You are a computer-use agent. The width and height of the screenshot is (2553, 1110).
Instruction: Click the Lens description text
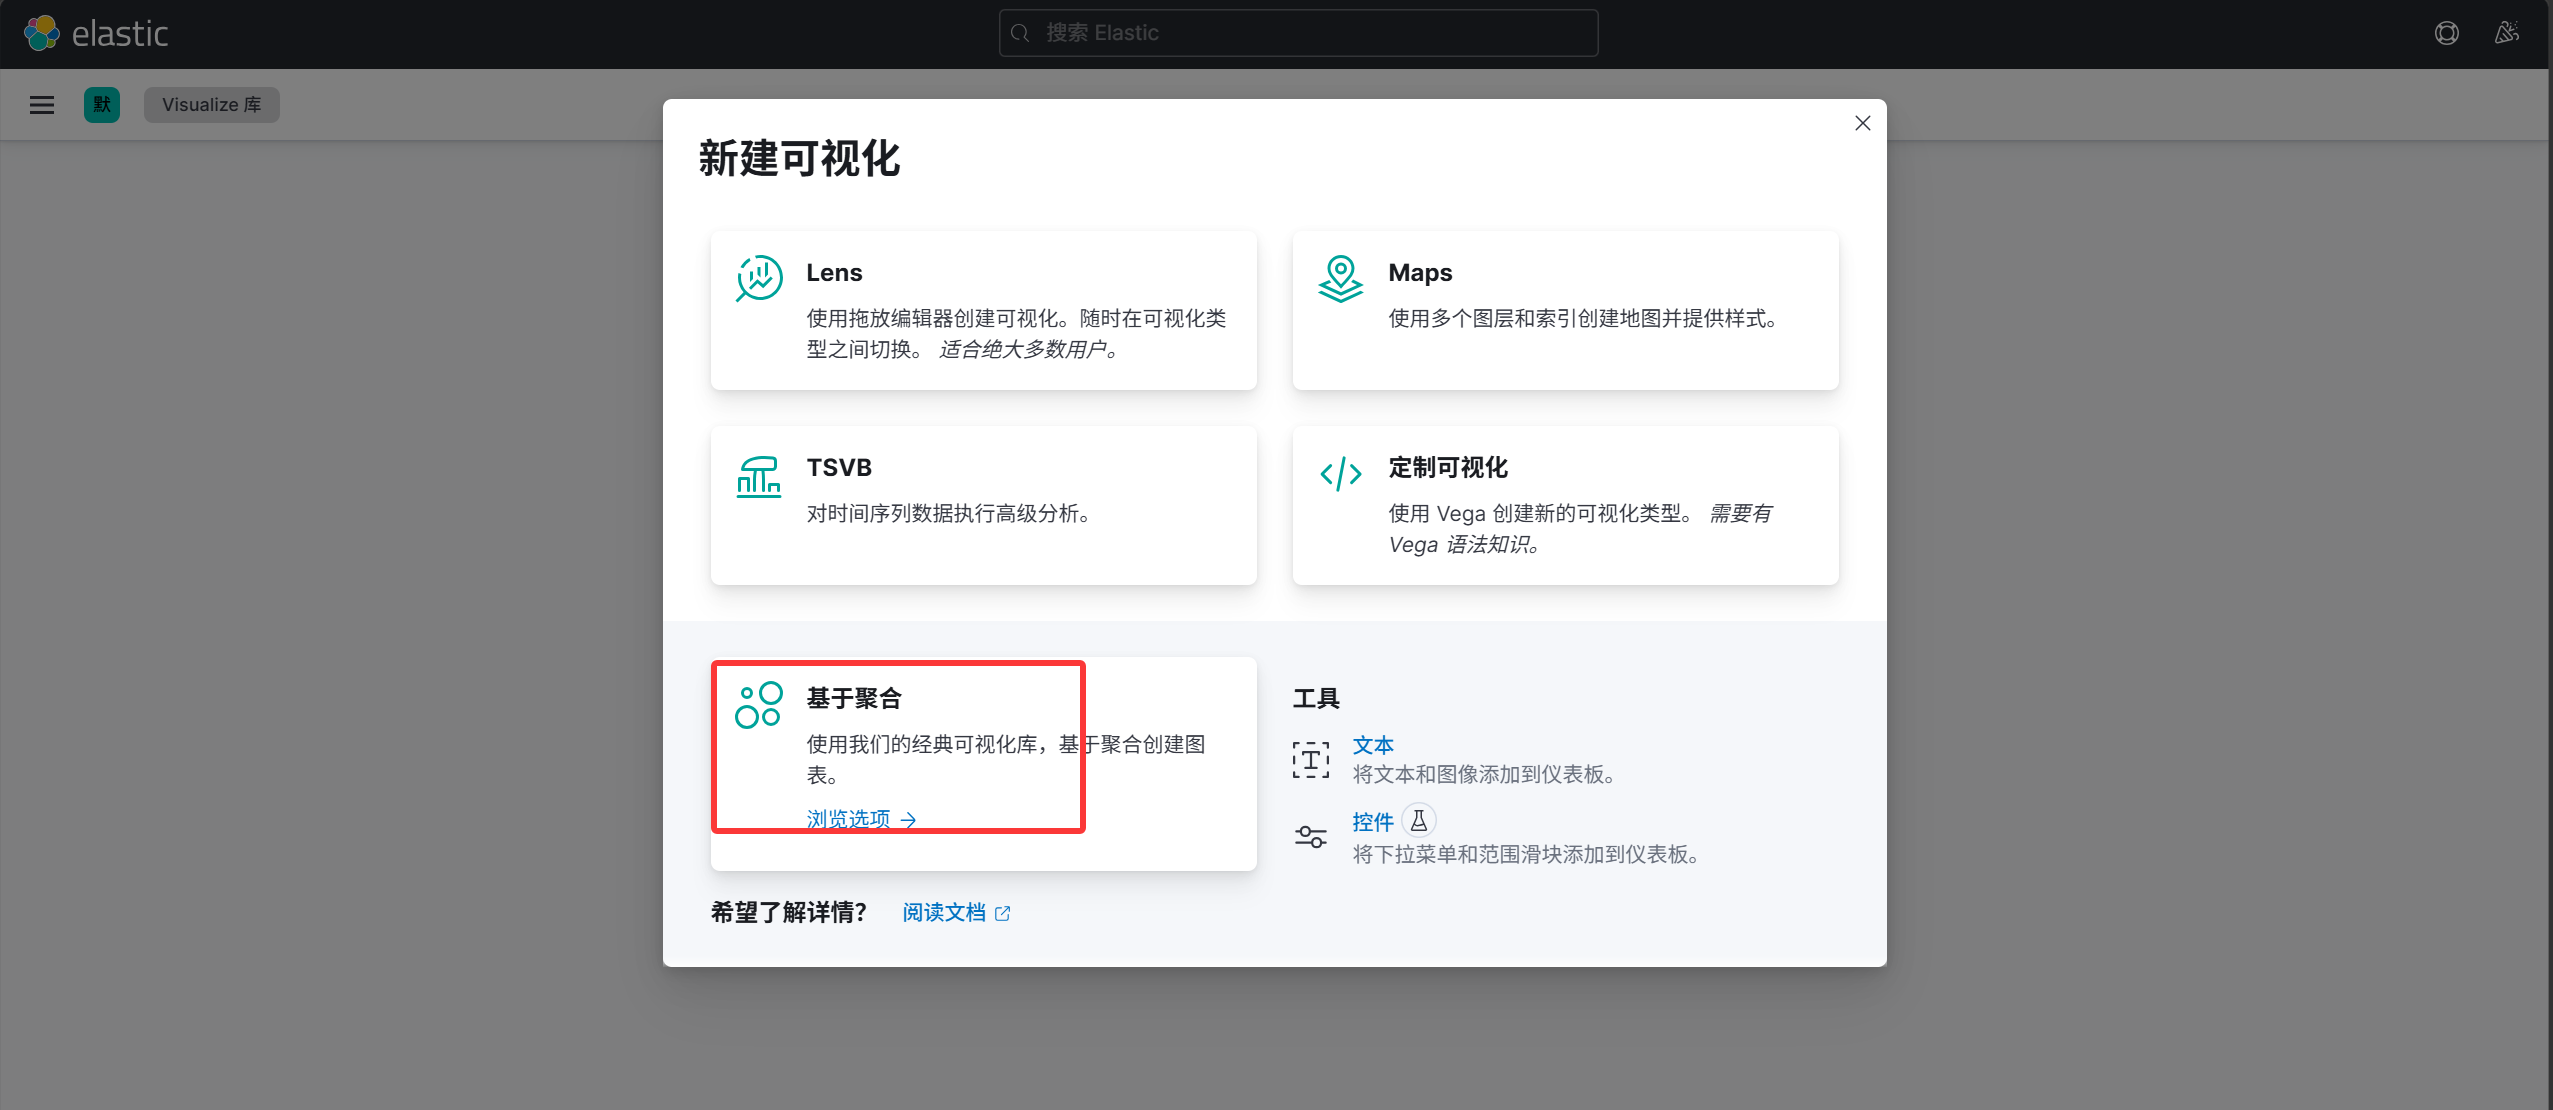(x=1016, y=334)
